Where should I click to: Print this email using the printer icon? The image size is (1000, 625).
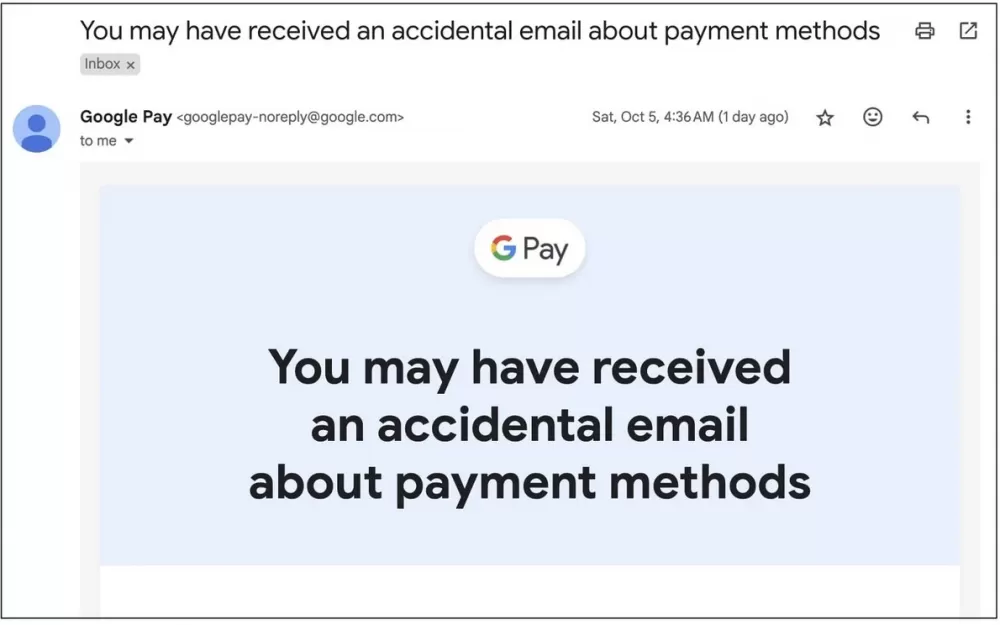925,31
